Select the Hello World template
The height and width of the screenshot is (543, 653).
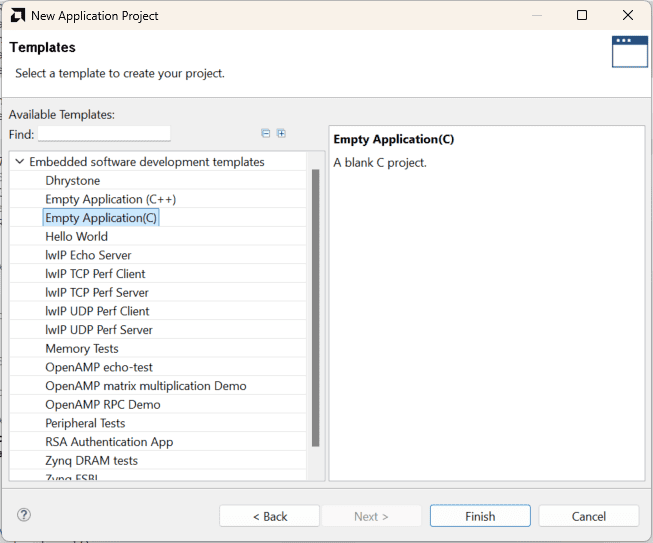[x=76, y=237]
